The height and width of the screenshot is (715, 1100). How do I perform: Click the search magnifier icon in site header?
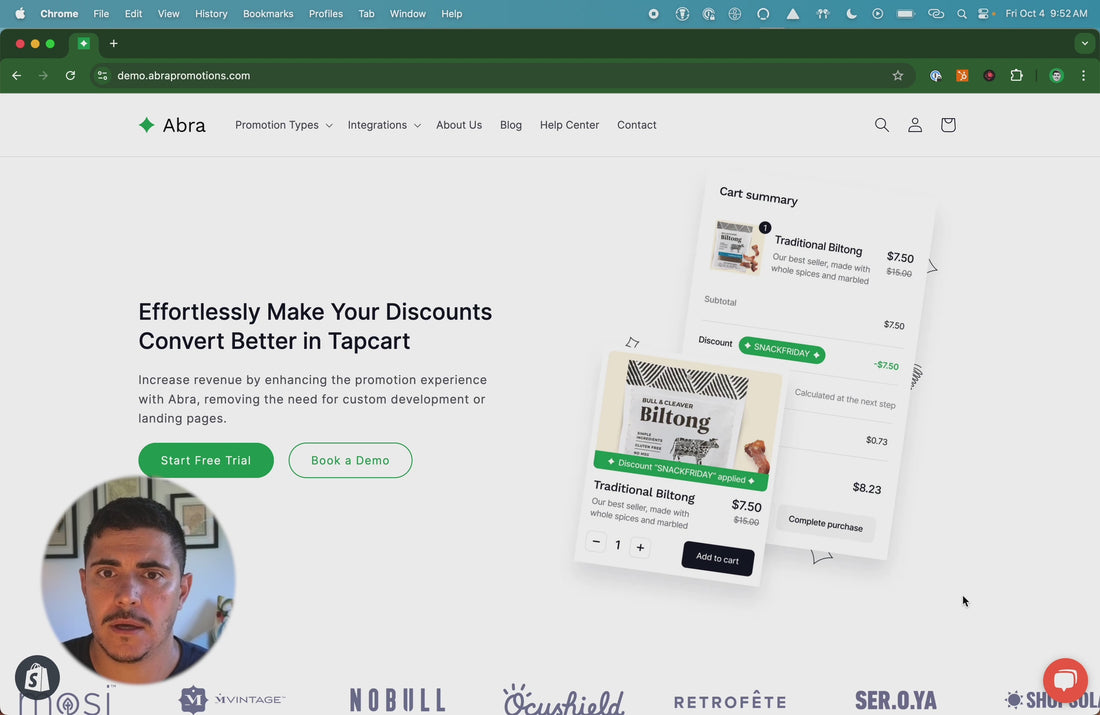click(881, 125)
